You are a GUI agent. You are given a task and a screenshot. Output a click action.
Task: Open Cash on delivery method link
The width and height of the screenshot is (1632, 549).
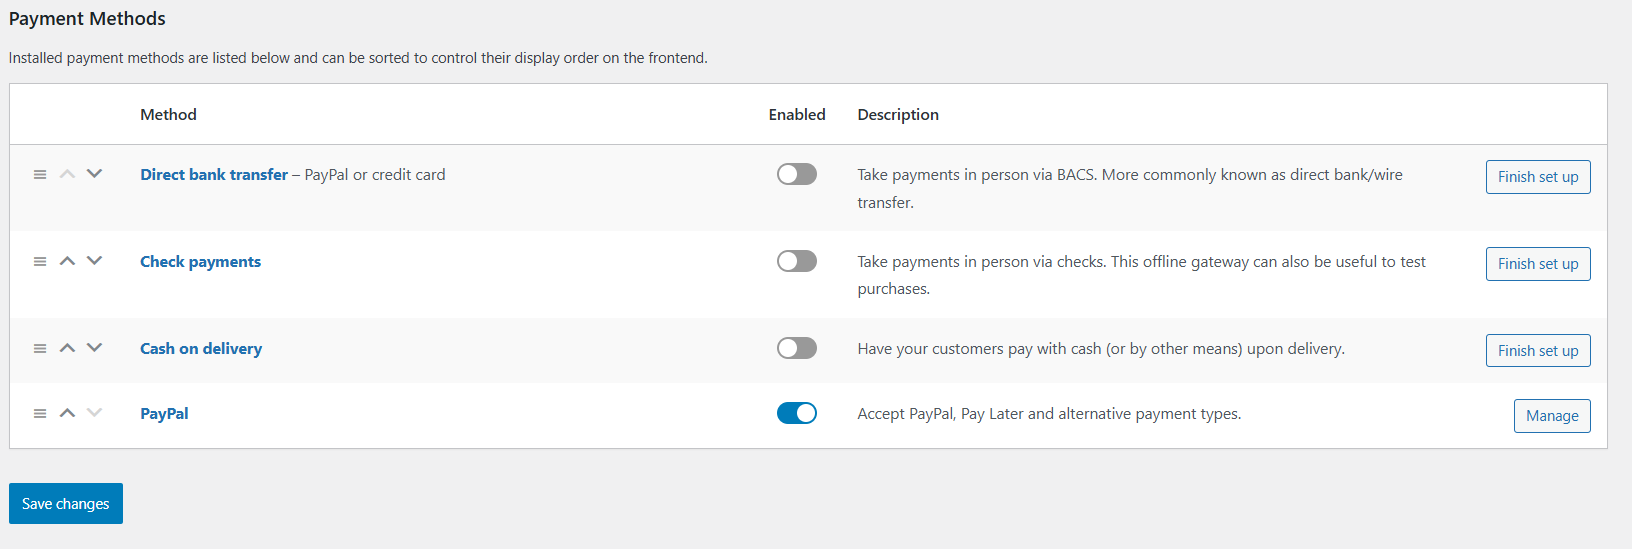point(201,348)
